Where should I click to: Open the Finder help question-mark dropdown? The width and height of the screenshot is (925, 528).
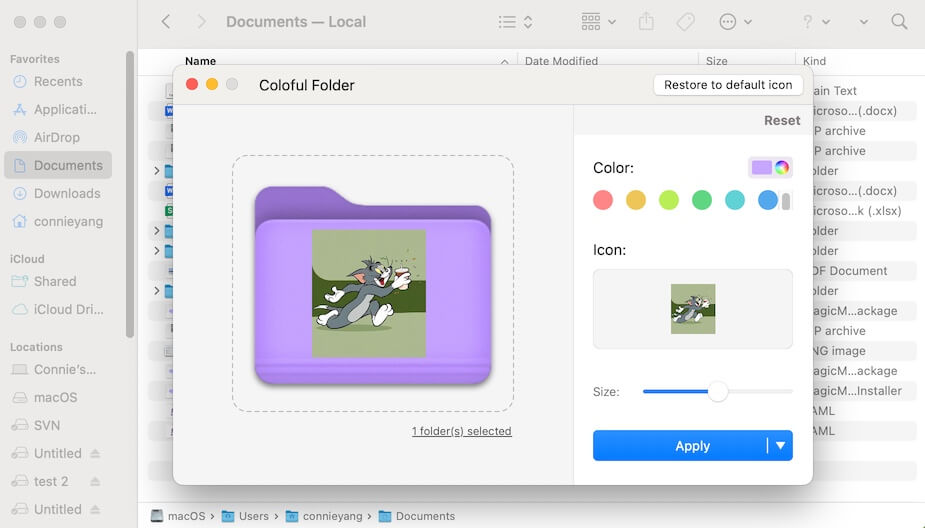tap(816, 22)
